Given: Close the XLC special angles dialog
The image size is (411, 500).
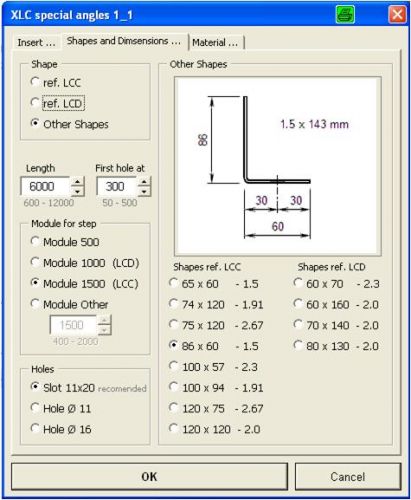Looking at the screenshot, I should click(x=397, y=15).
